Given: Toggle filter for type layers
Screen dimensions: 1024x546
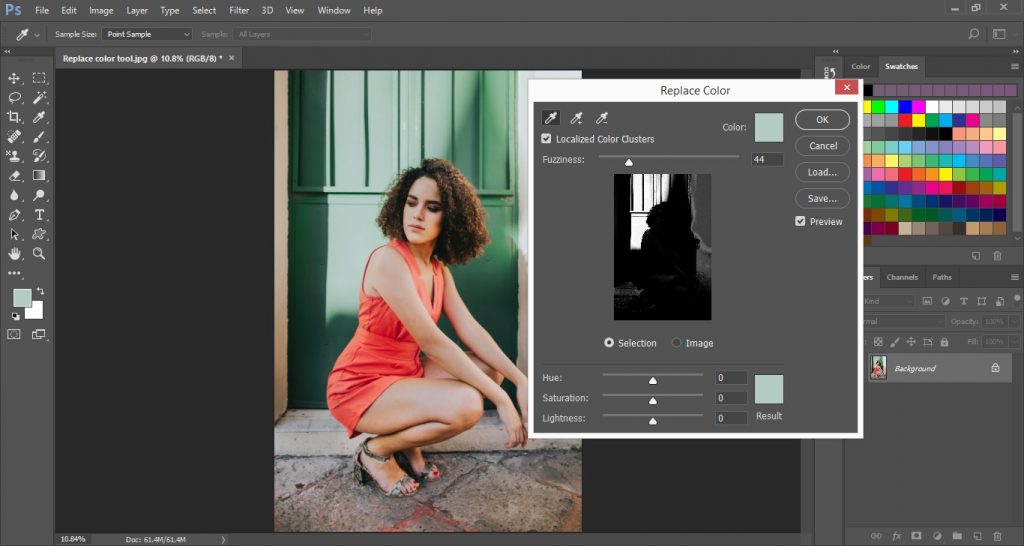Looking at the screenshot, I should 963,301.
